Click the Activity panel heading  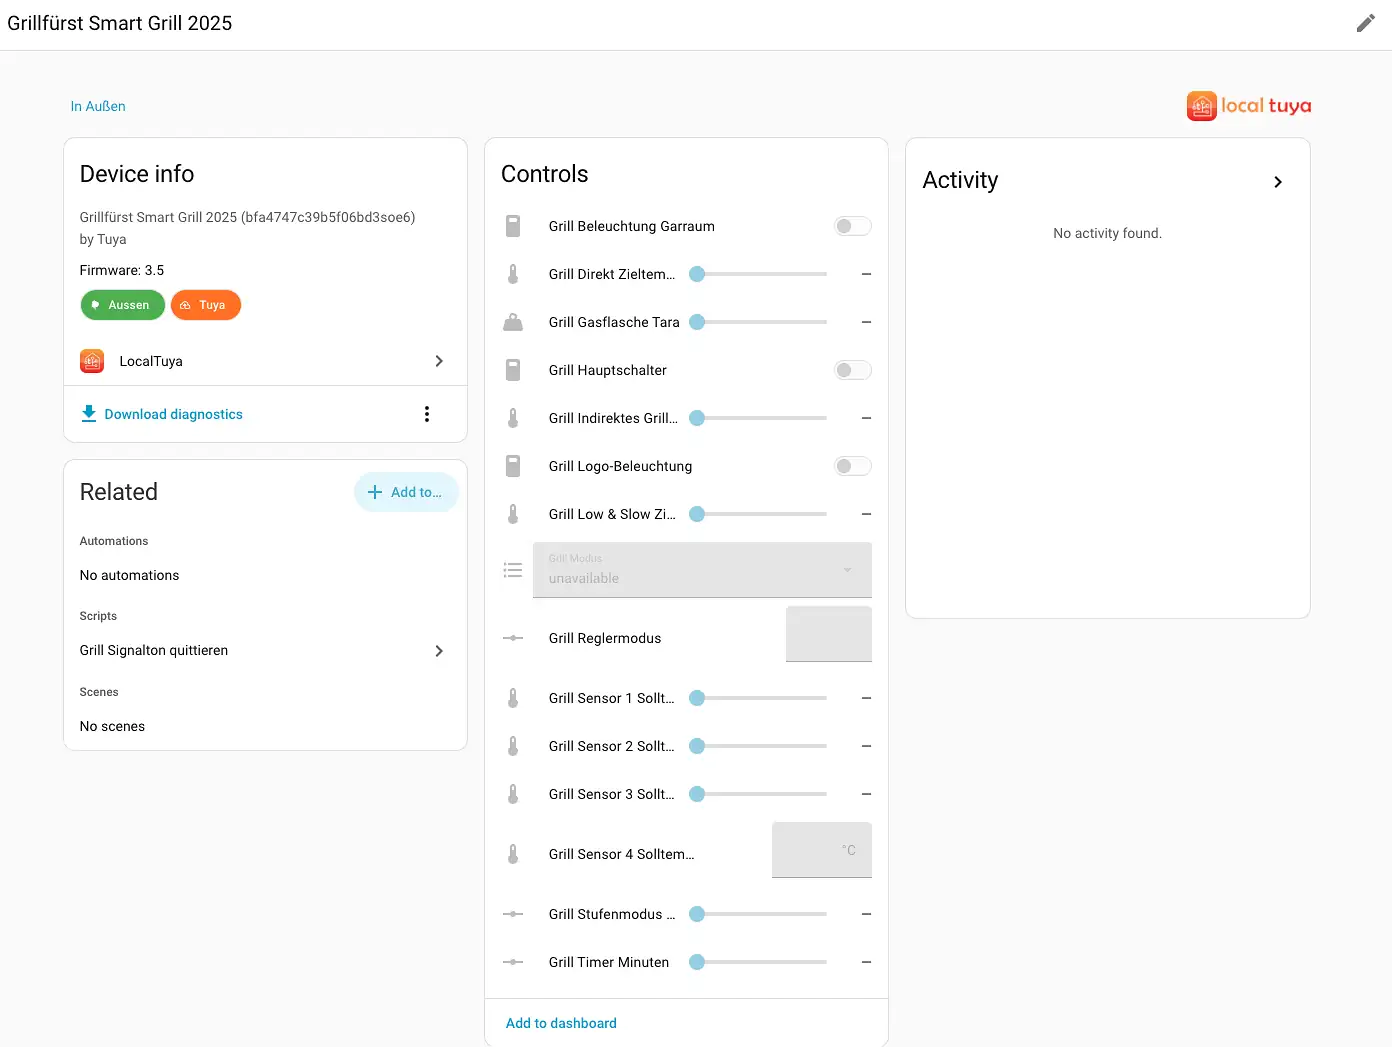tap(960, 180)
